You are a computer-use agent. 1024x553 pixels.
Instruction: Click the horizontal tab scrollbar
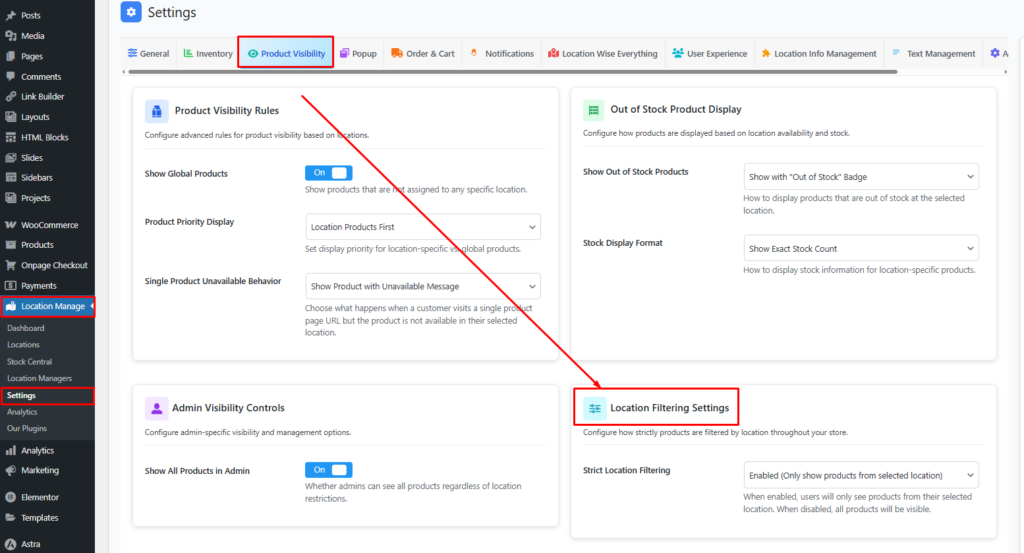click(560, 72)
